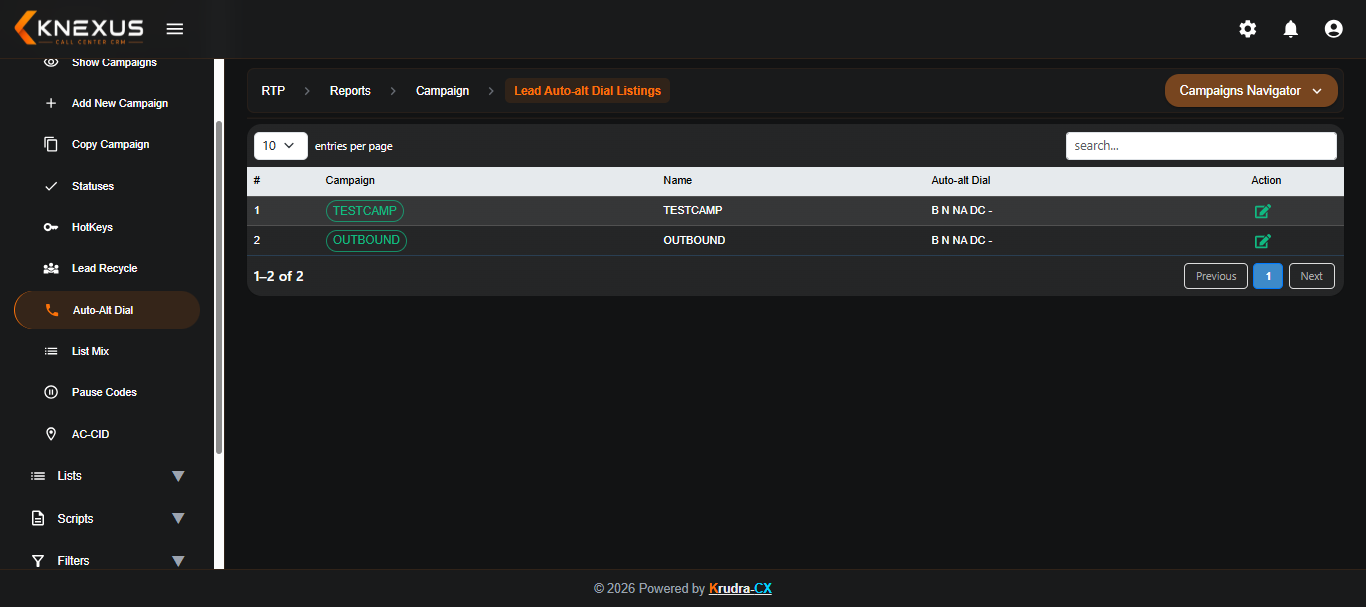Image resolution: width=1366 pixels, height=607 pixels.
Task: Click the edit icon for OUTBOUND row
Action: (1263, 241)
